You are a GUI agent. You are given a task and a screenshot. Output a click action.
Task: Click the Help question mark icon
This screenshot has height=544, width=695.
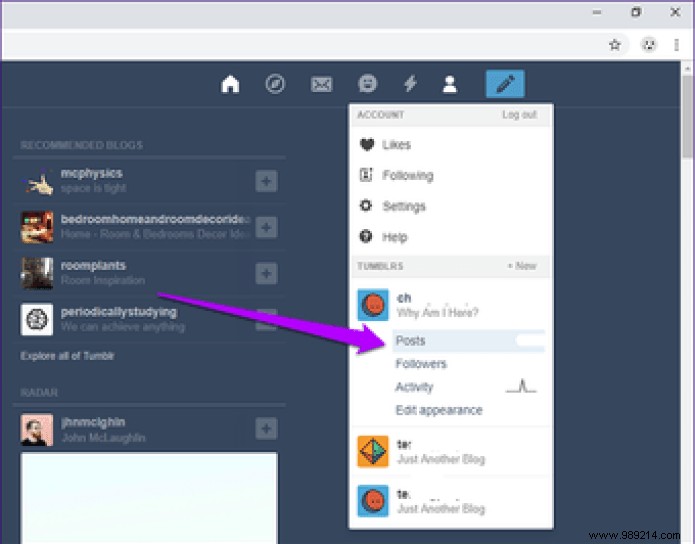pos(366,236)
